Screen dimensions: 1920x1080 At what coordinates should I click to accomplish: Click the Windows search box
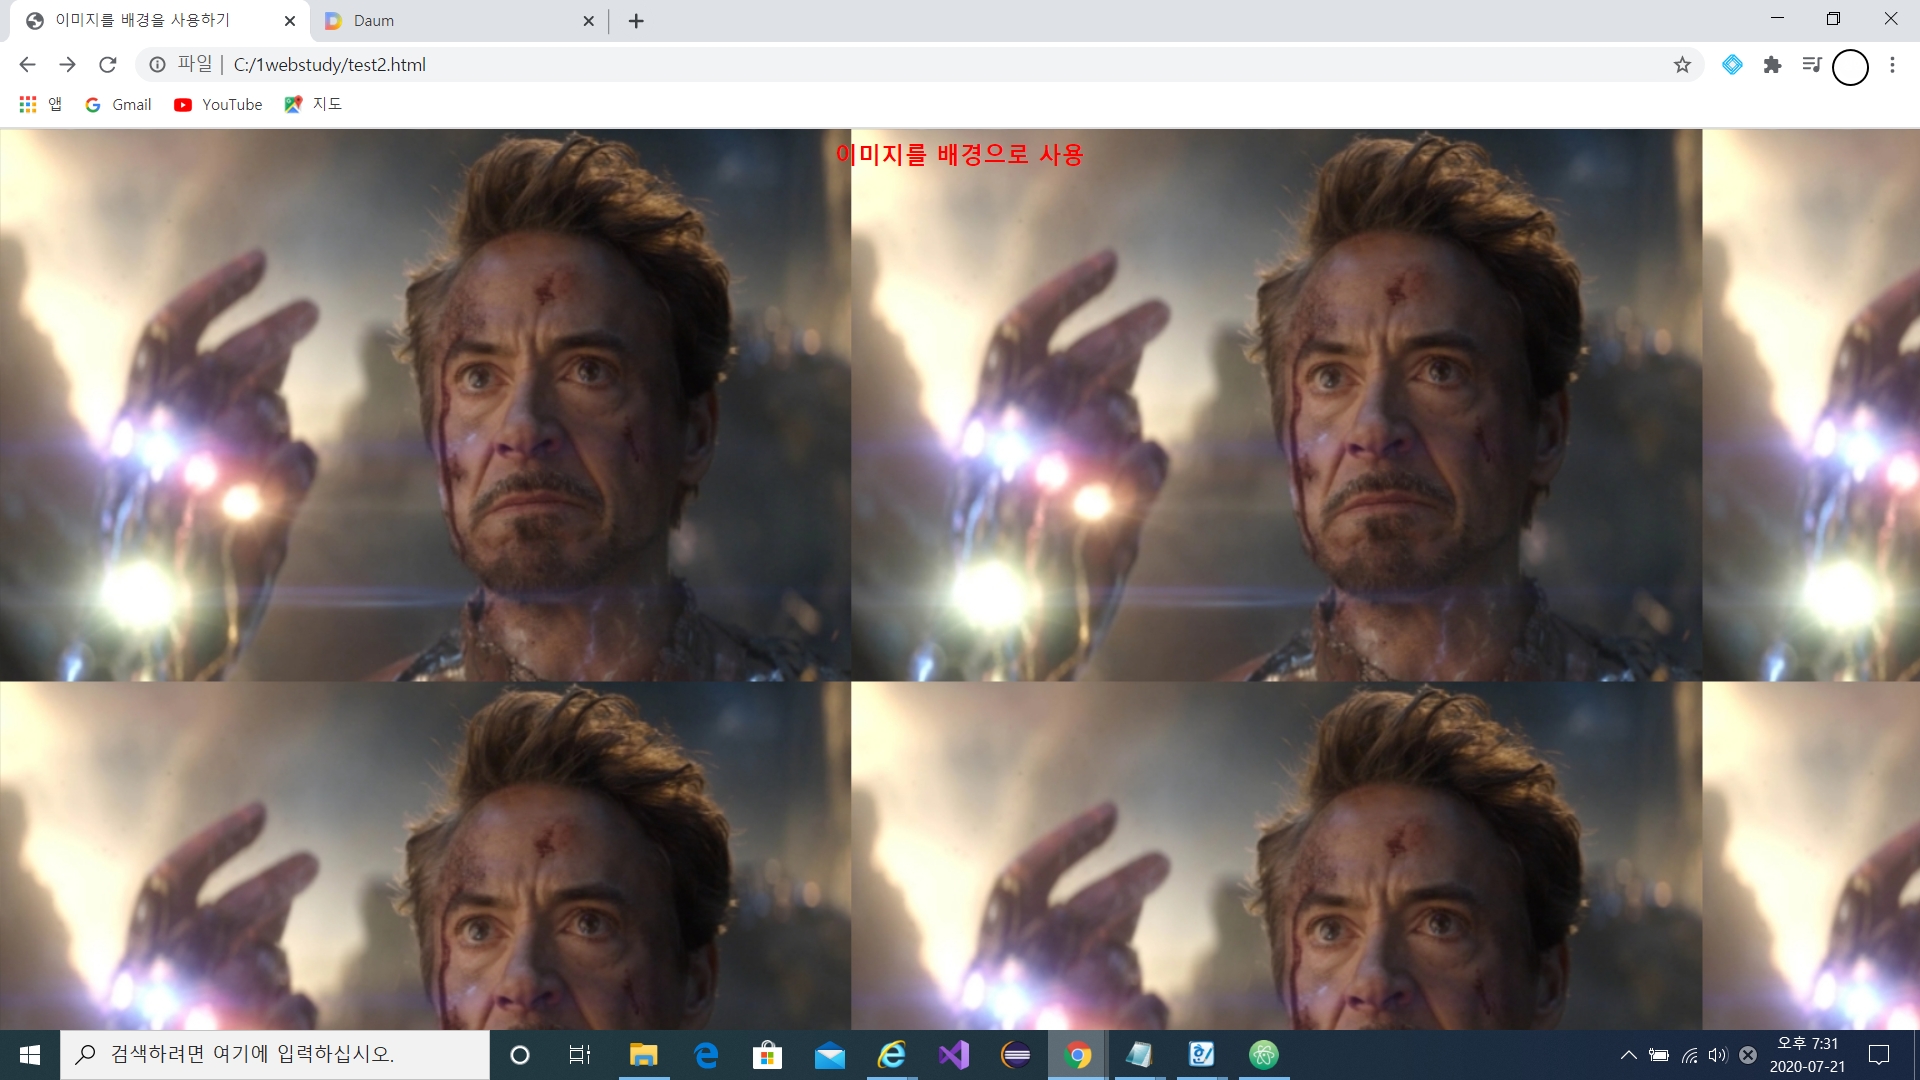pos(275,1055)
